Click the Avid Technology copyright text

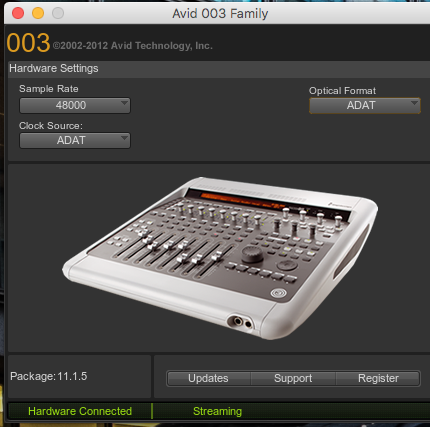pos(133,46)
